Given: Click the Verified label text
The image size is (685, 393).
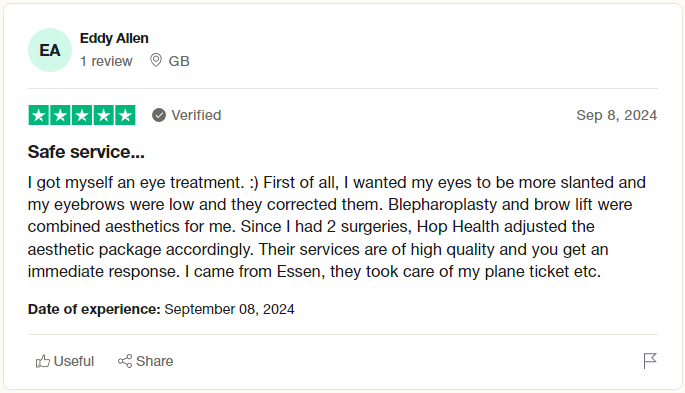Looking at the screenshot, I should [196, 115].
